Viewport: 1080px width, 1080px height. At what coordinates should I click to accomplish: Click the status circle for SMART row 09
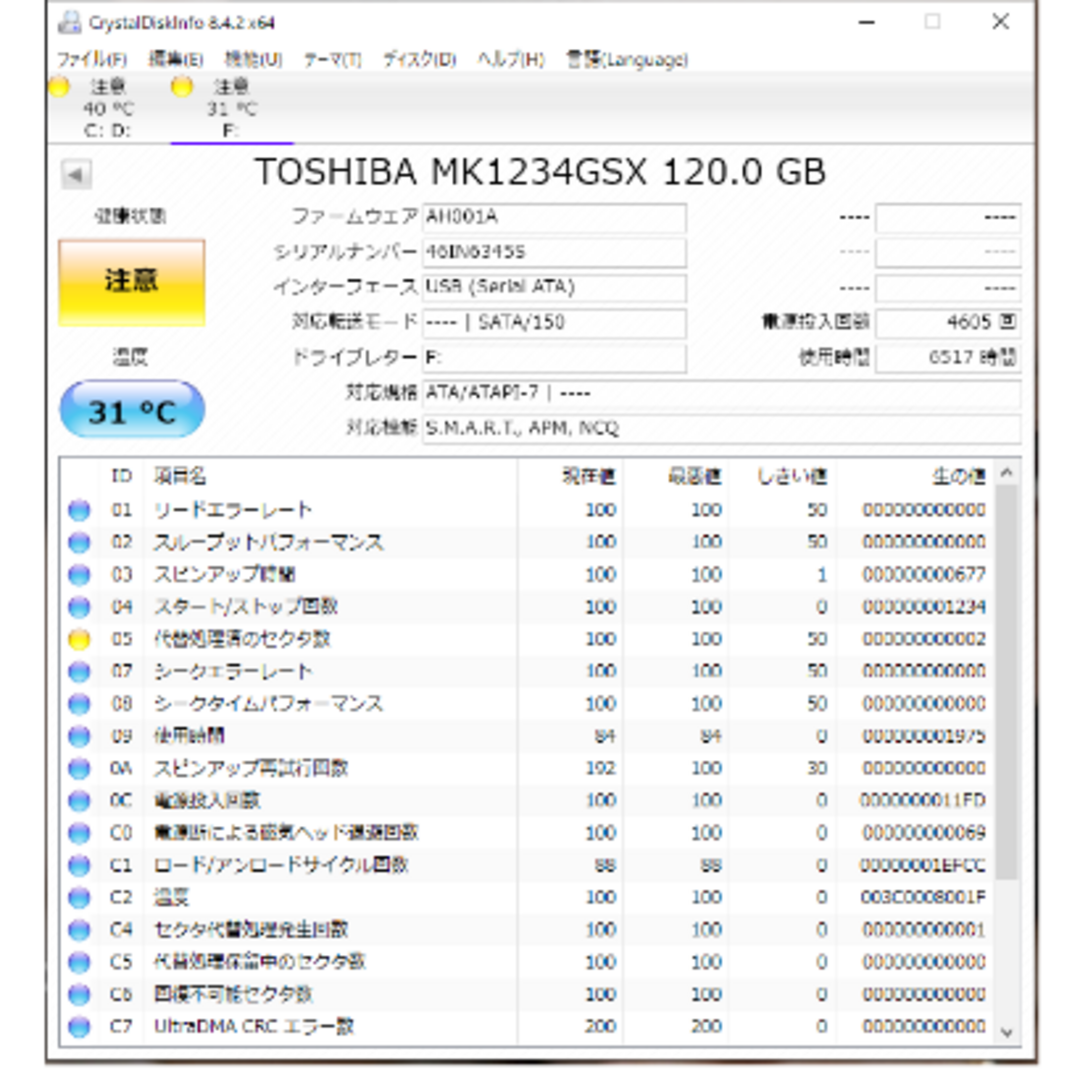tap(79, 736)
